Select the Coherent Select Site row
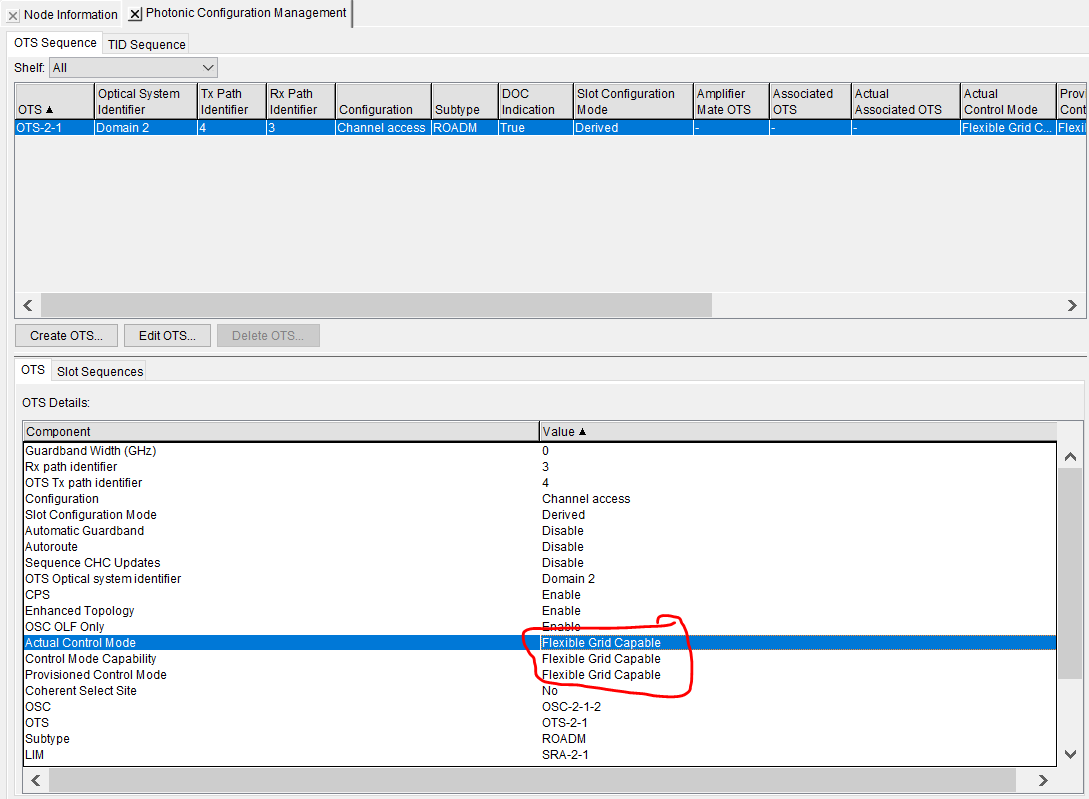This screenshot has height=799, width=1089. pyautogui.click(x=540, y=691)
